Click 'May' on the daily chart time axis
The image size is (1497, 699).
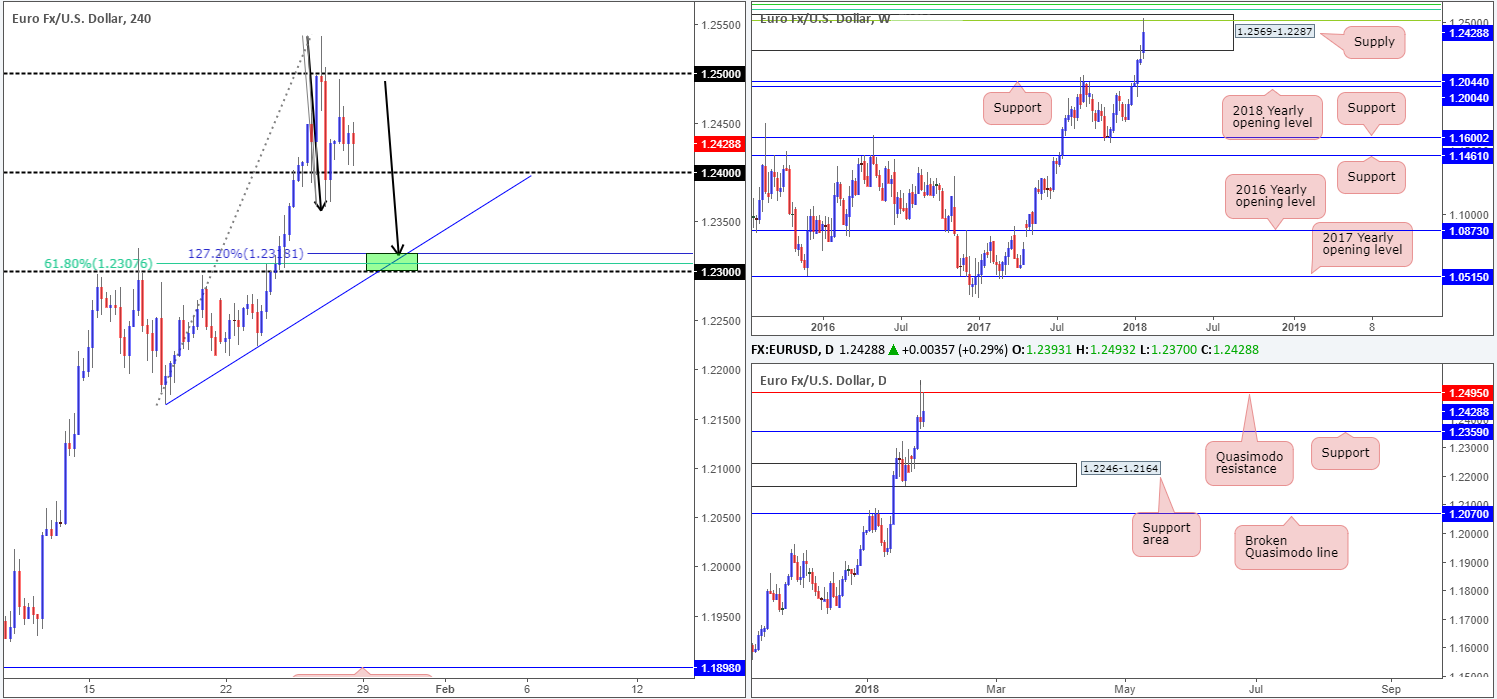(x=1127, y=688)
